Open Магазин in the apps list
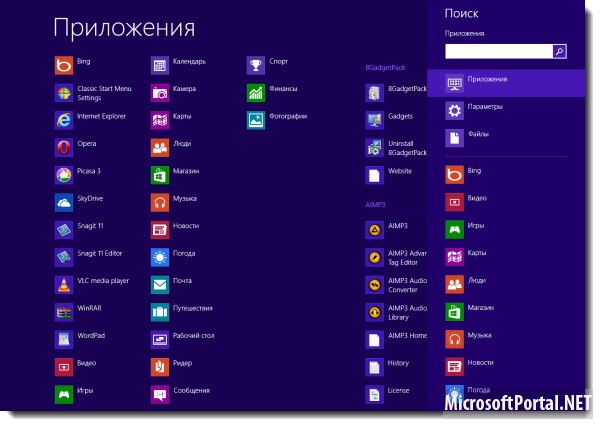 tap(175, 175)
